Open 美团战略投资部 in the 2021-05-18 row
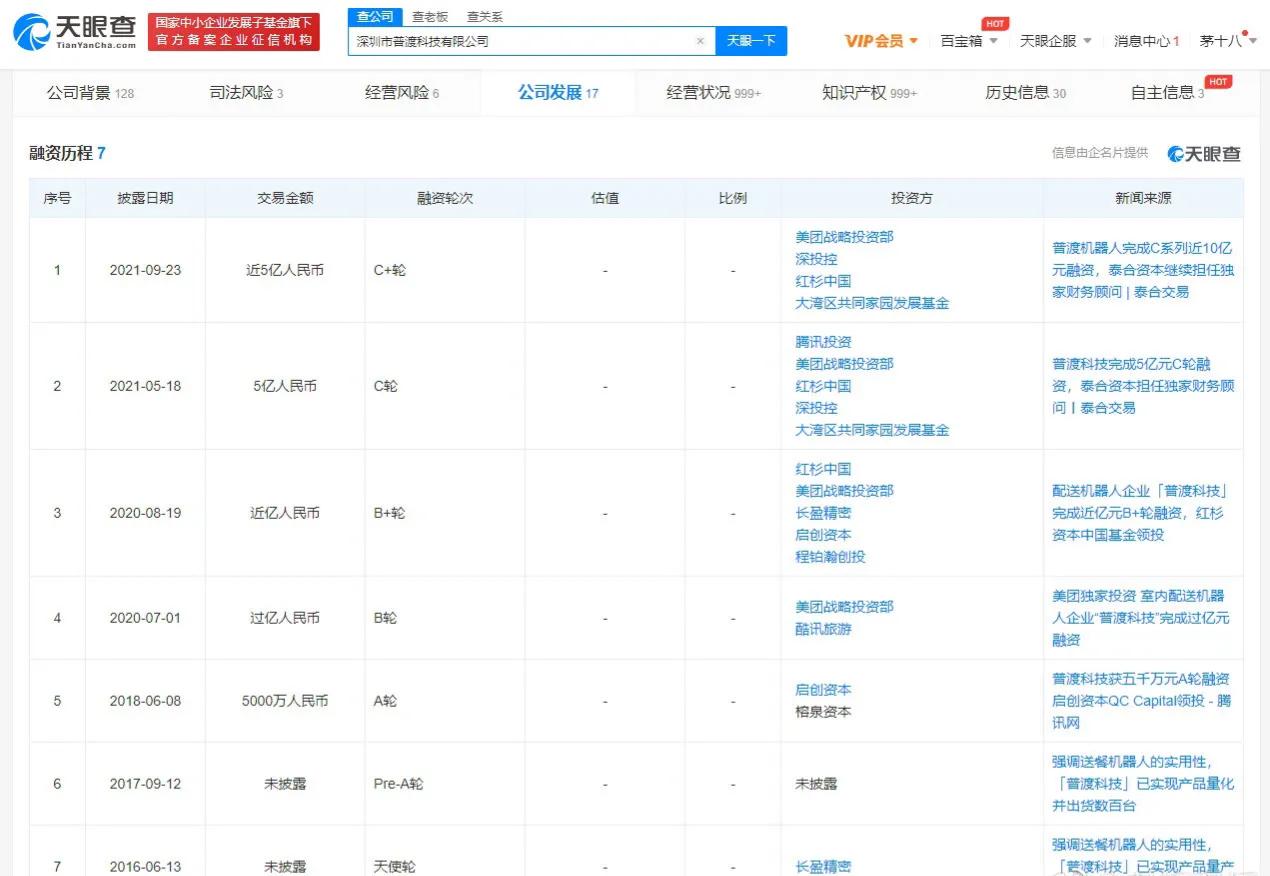Screen dimensions: 1270x876 pos(844,364)
